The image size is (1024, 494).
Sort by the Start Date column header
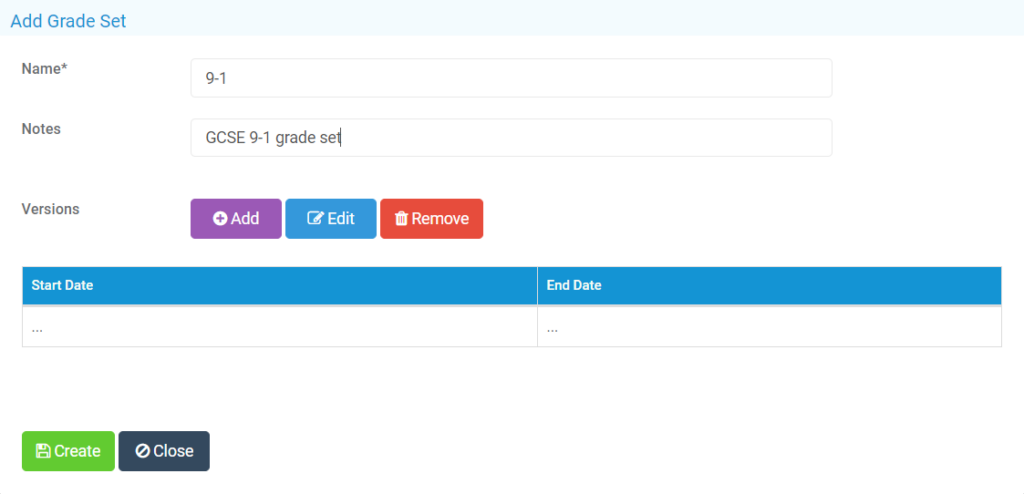point(62,286)
